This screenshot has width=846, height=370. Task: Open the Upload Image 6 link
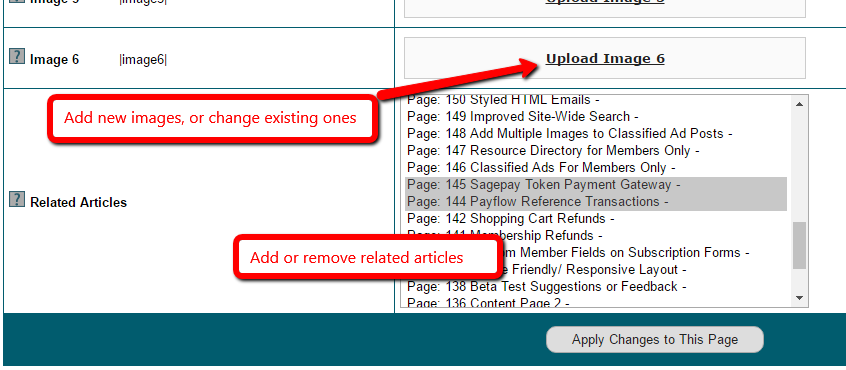click(x=605, y=58)
